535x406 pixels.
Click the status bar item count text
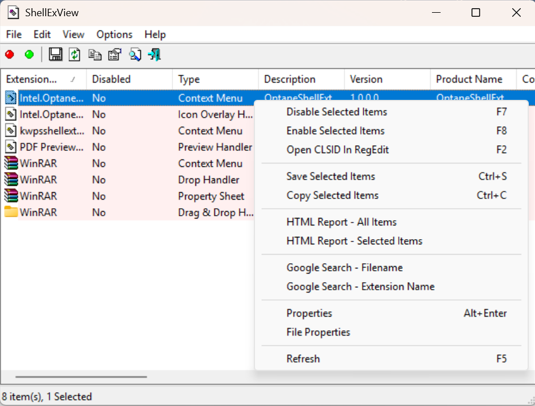tap(47, 396)
